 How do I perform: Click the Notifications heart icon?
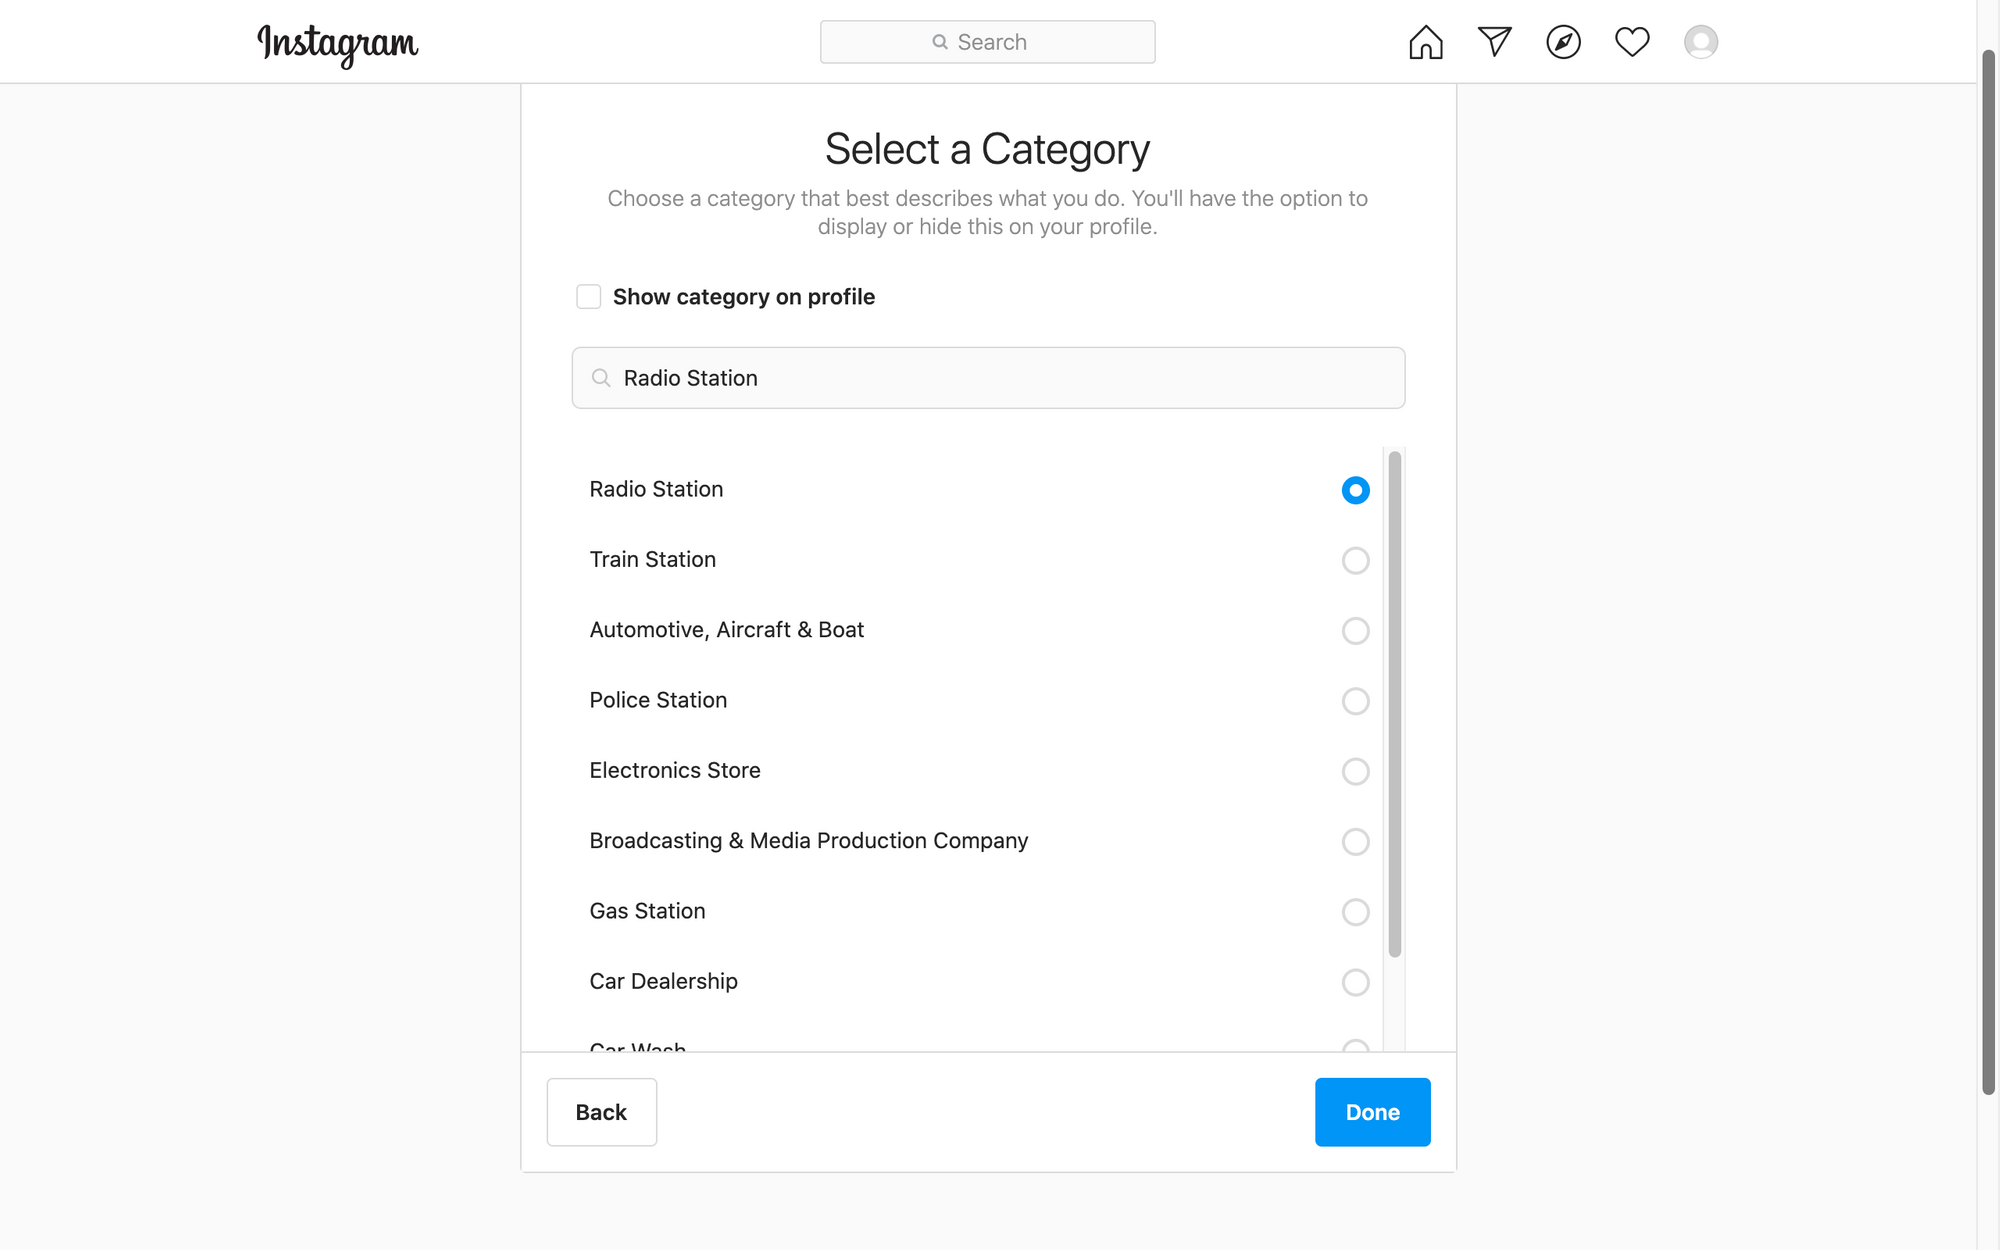[1631, 40]
